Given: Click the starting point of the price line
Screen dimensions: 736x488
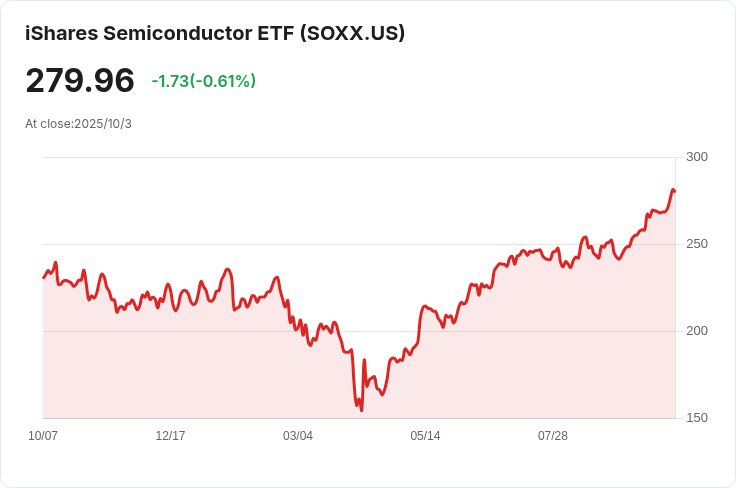Looking at the screenshot, I should (44, 278).
